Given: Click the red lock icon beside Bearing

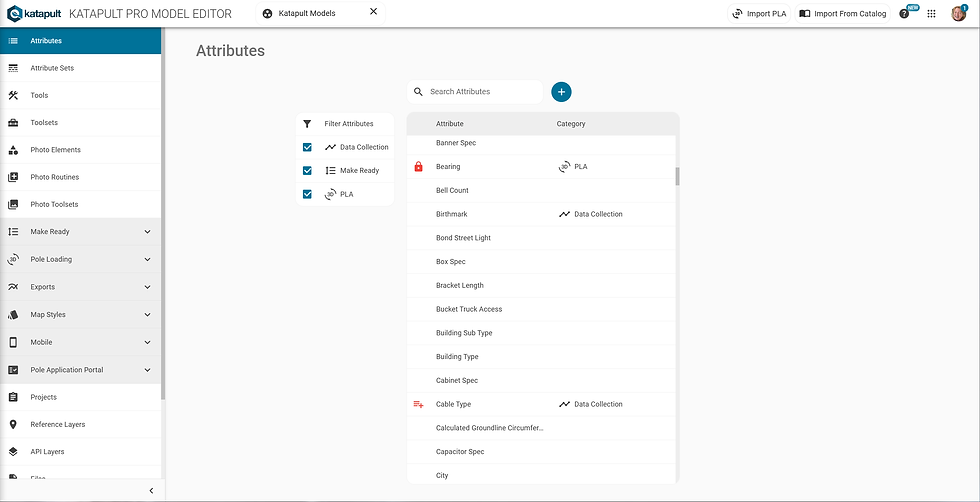Looking at the screenshot, I should [419, 166].
